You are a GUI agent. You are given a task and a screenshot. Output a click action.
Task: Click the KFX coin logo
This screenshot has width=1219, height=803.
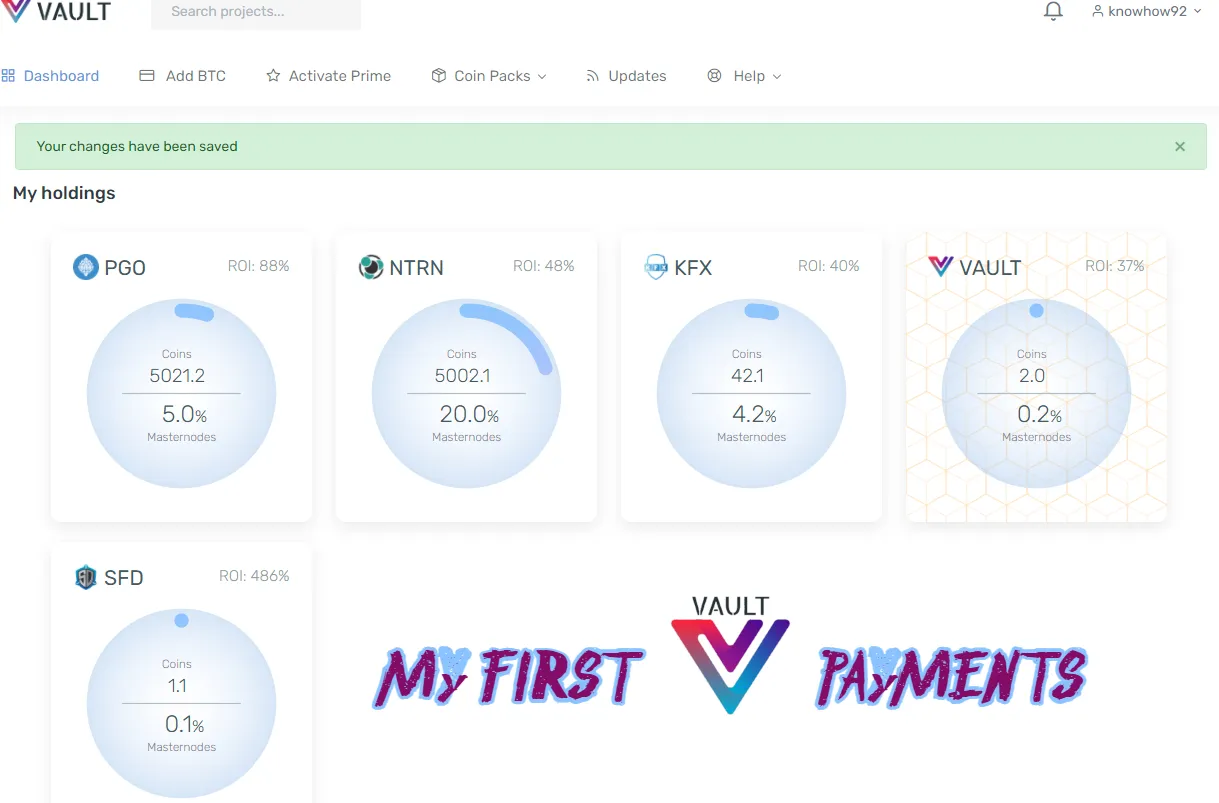point(656,267)
